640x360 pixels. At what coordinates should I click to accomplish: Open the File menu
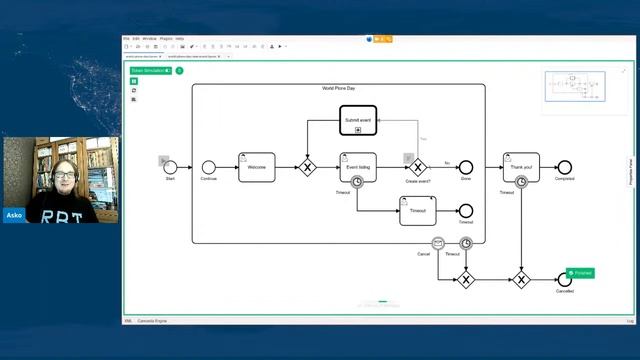(127, 39)
